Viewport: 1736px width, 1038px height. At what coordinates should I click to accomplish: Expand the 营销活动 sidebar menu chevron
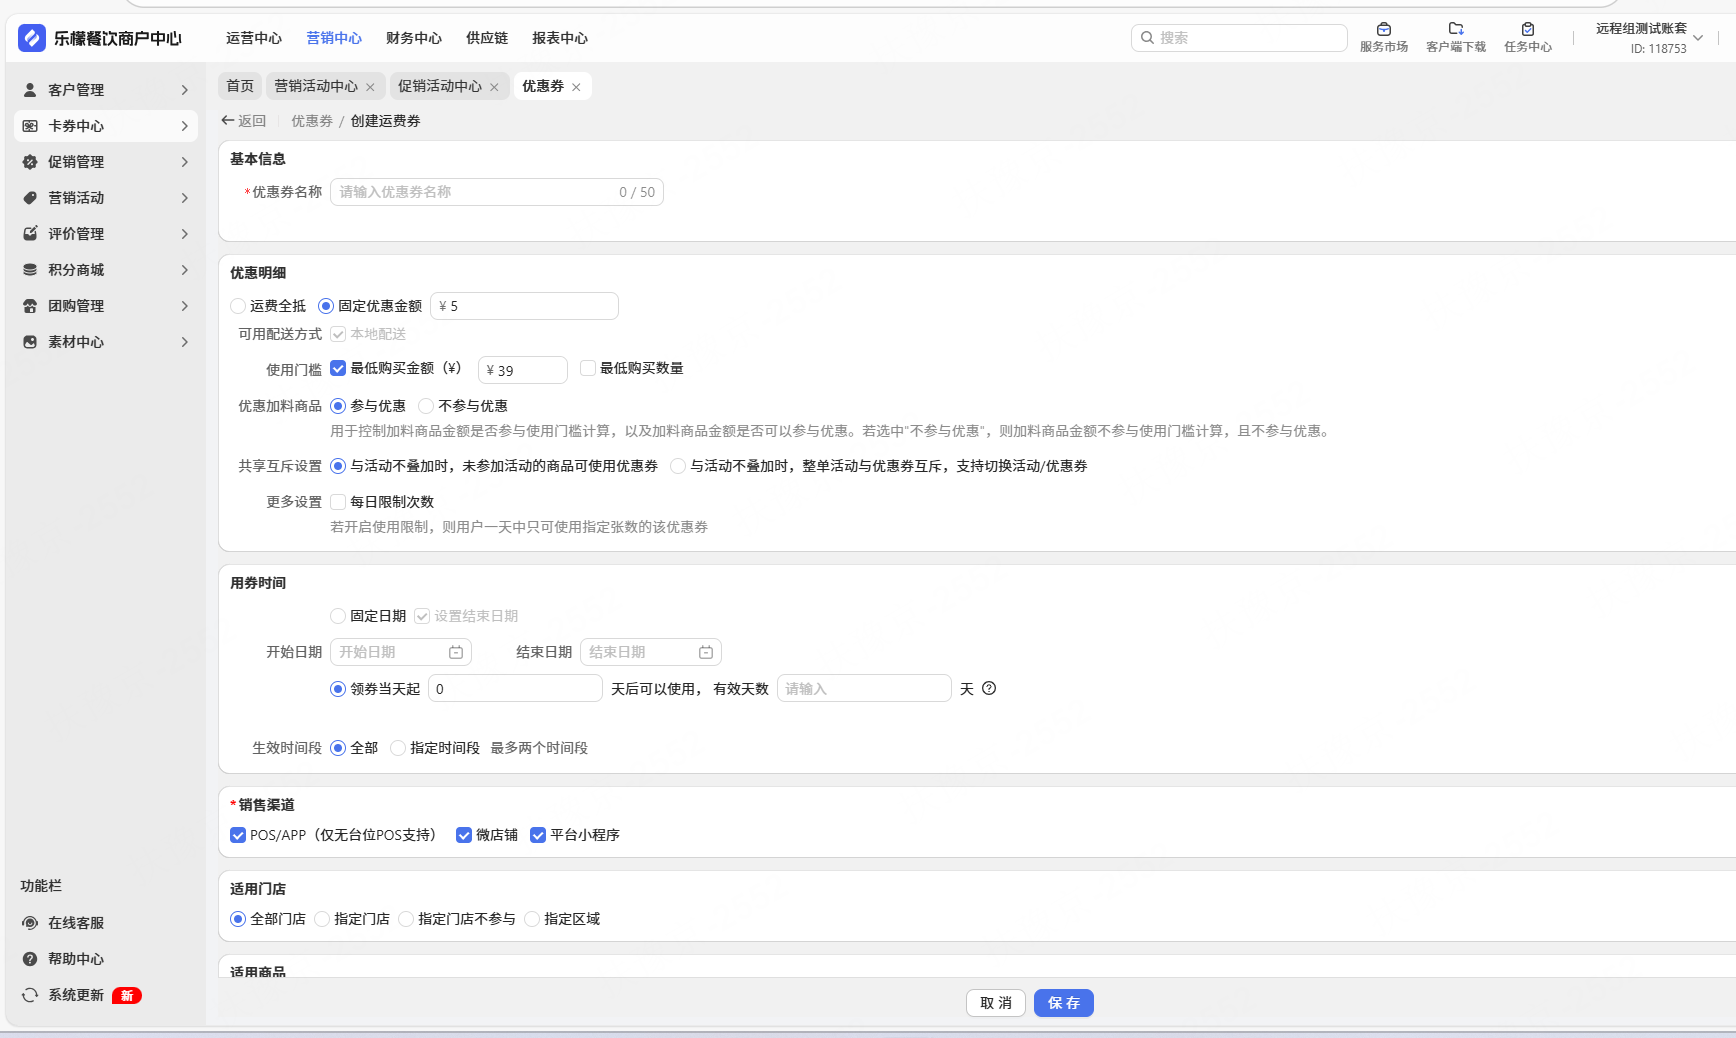185,198
